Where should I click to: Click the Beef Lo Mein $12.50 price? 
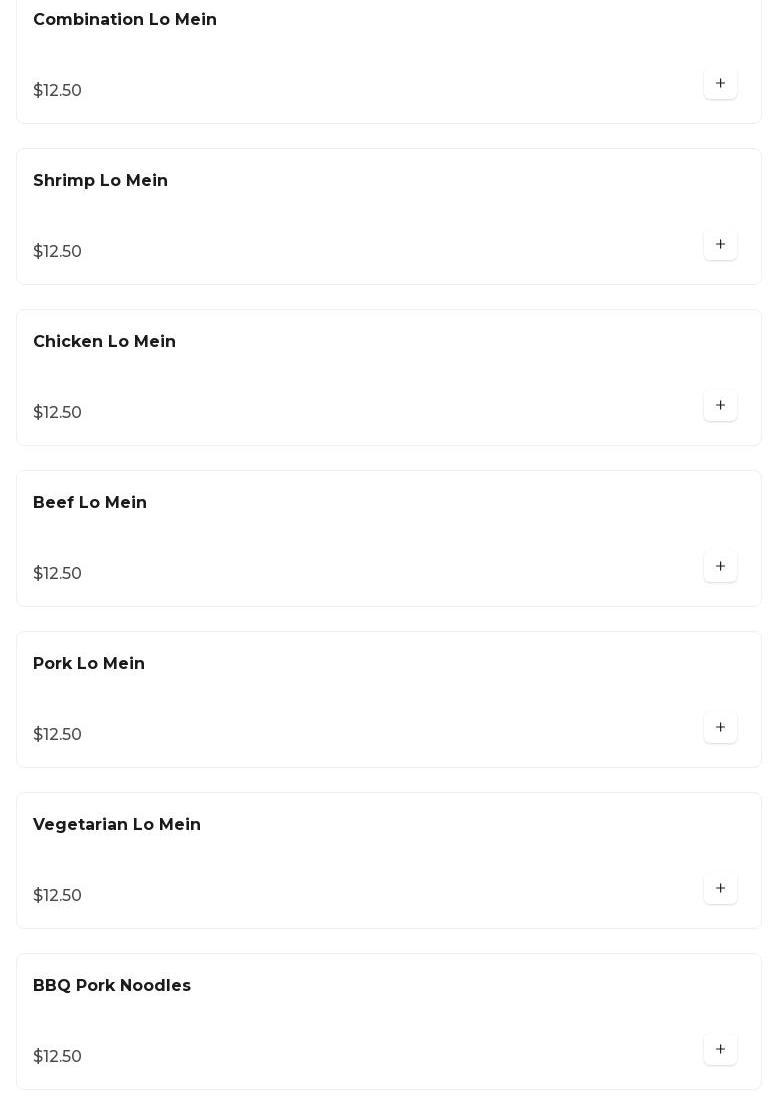coord(57,574)
